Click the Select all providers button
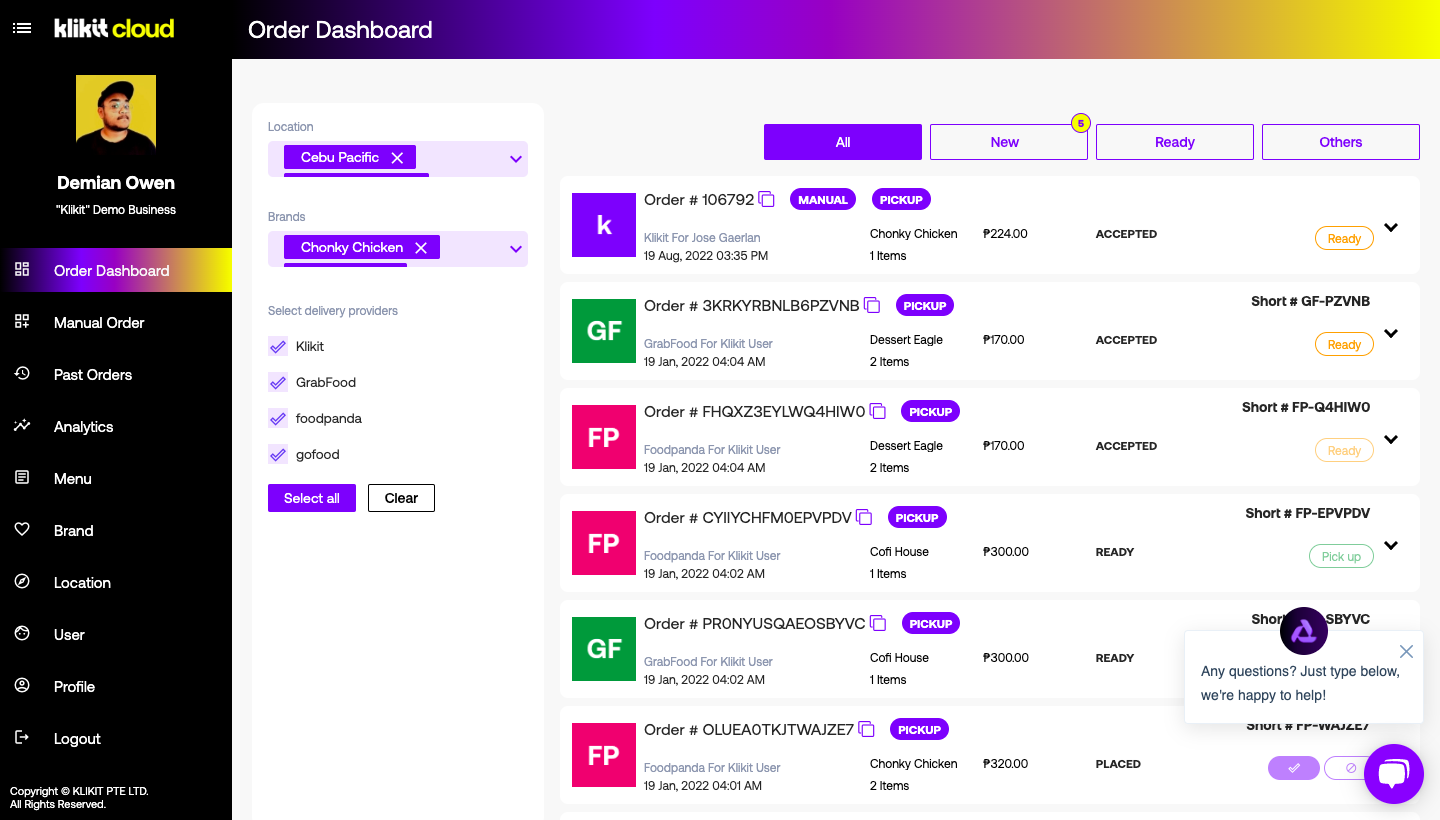This screenshot has width=1440, height=820. pos(312,498)
